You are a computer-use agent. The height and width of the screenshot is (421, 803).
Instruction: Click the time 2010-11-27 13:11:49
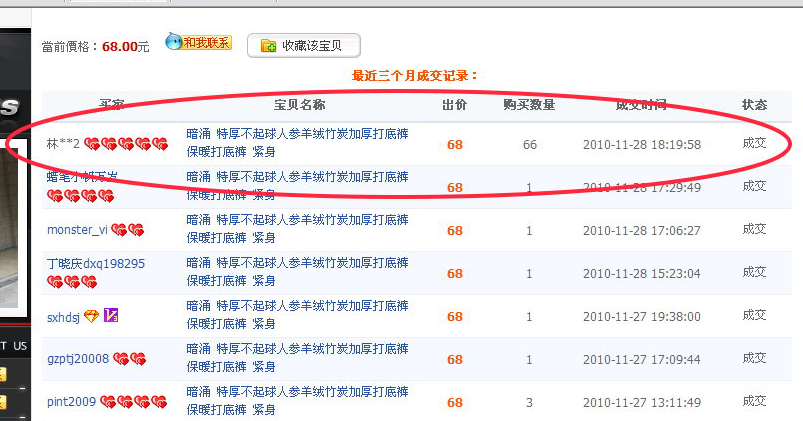point(642,403)
